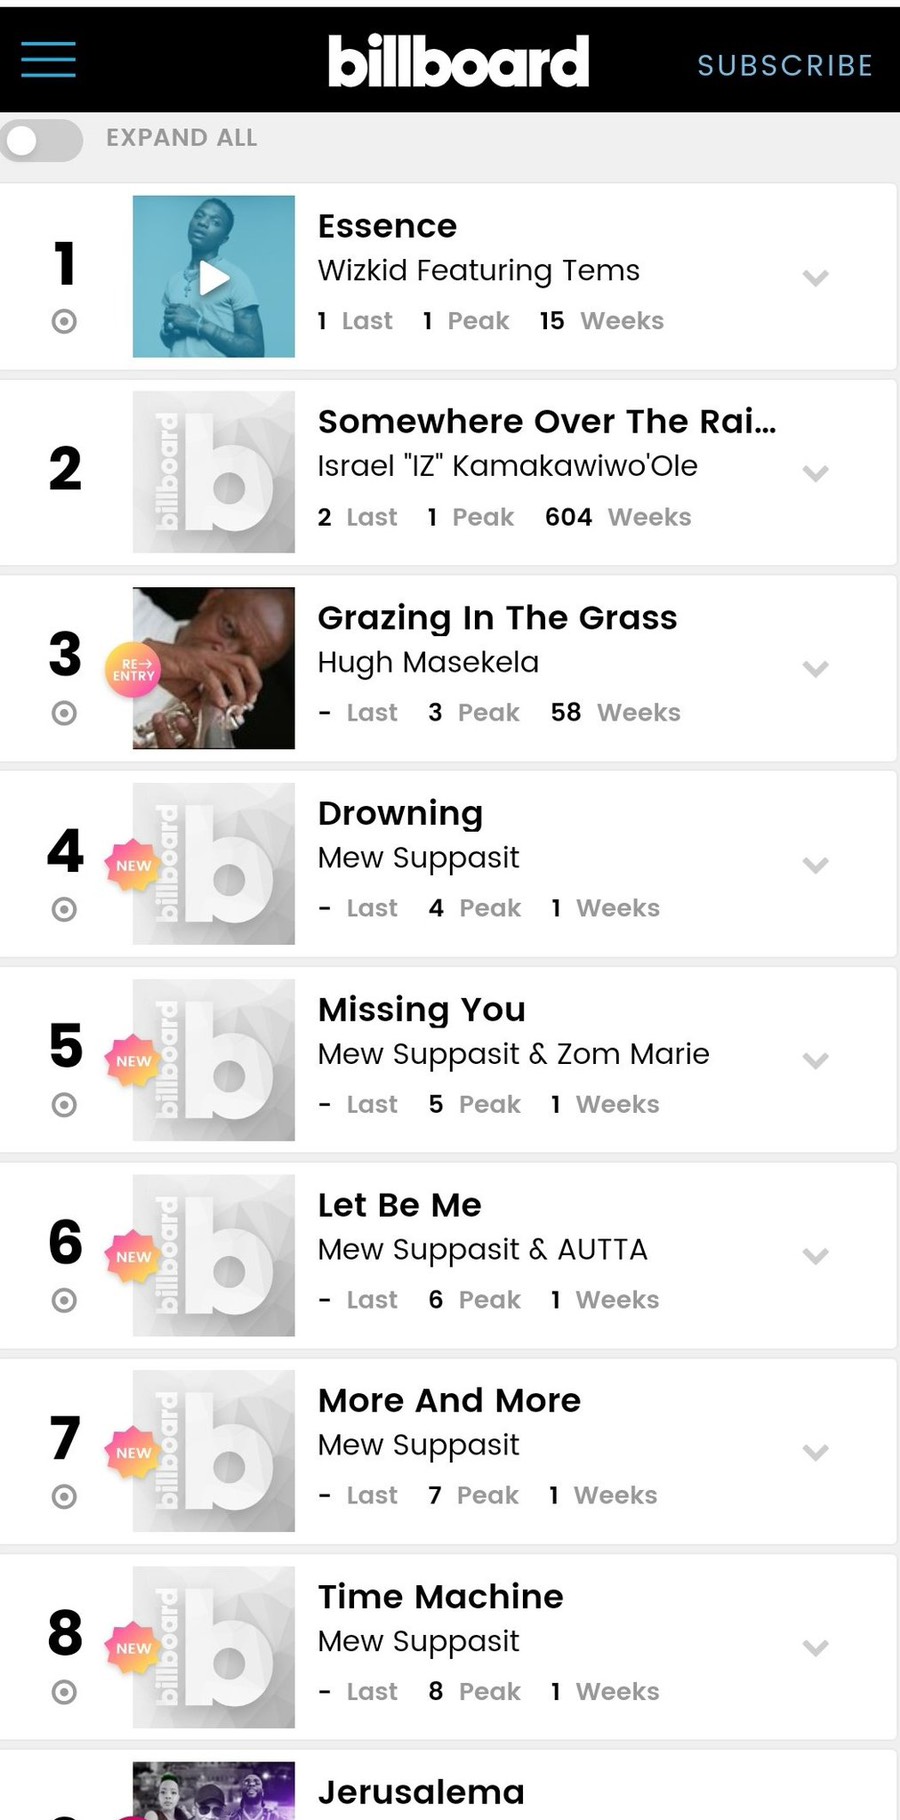Expand details for Missing You

(x=816, y=1060)
